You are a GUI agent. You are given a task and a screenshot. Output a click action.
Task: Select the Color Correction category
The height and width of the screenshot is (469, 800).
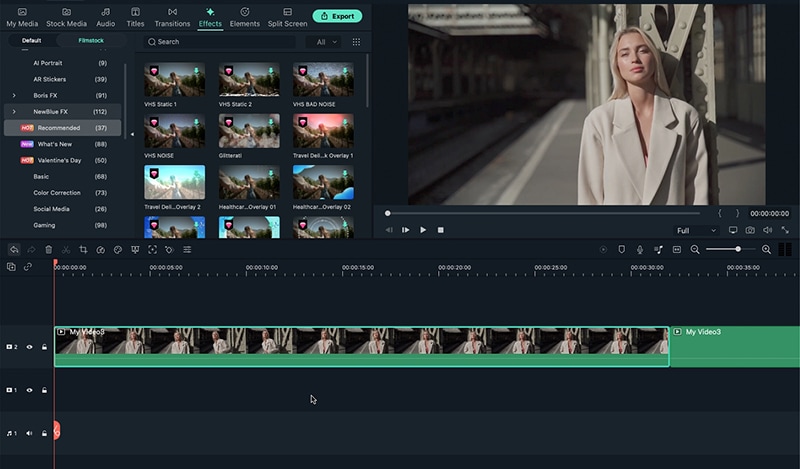pos(63,193)
